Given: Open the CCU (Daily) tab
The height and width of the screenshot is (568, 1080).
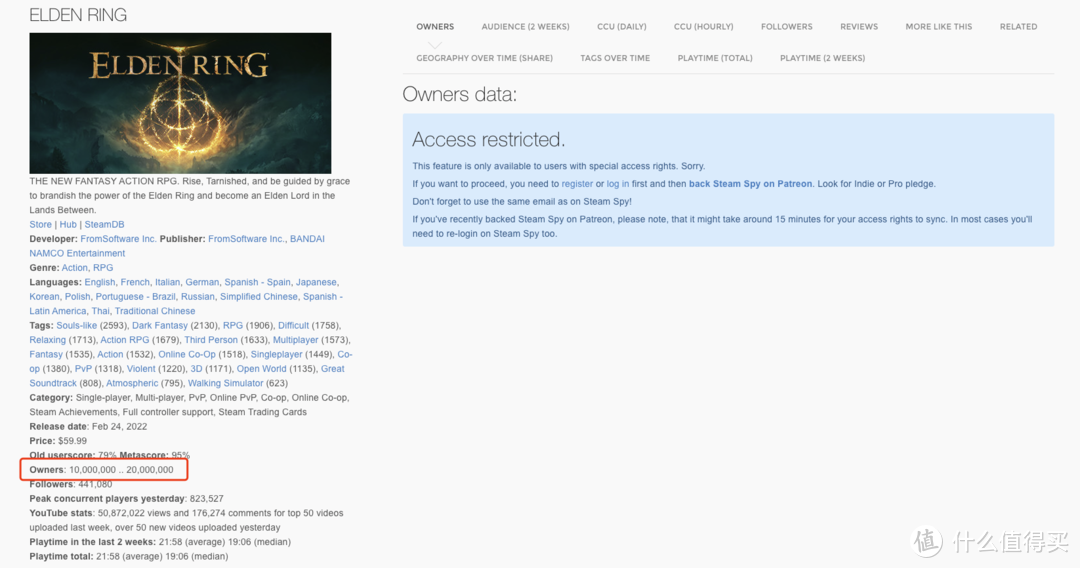Looking at the screenshot, I should click(621, 27).
